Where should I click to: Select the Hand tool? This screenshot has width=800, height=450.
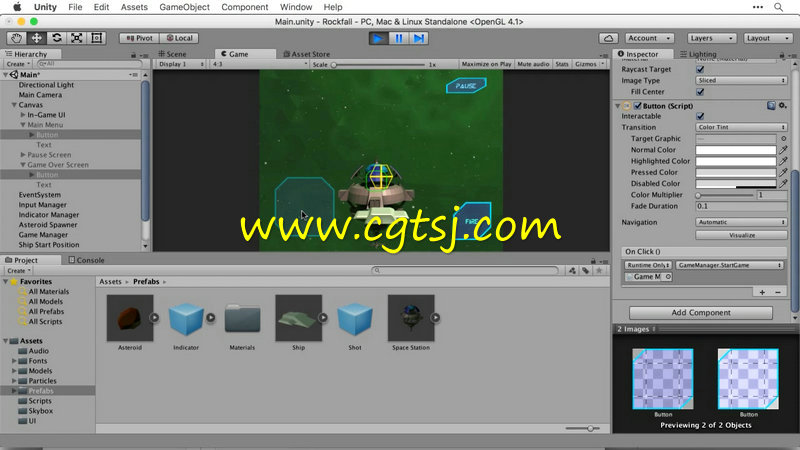(17, 38)
